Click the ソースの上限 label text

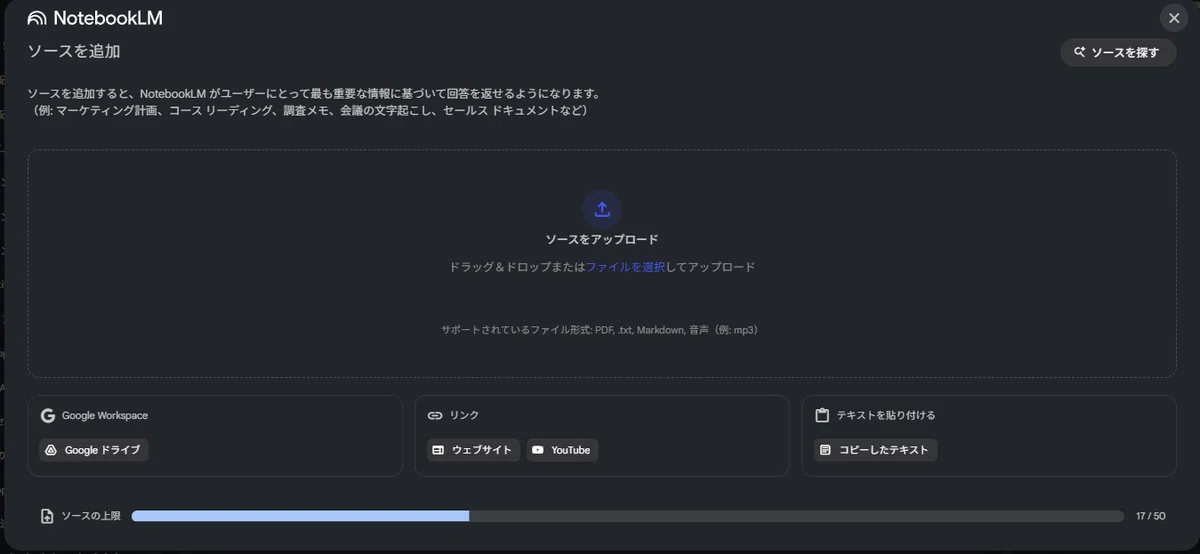[91, 516]
